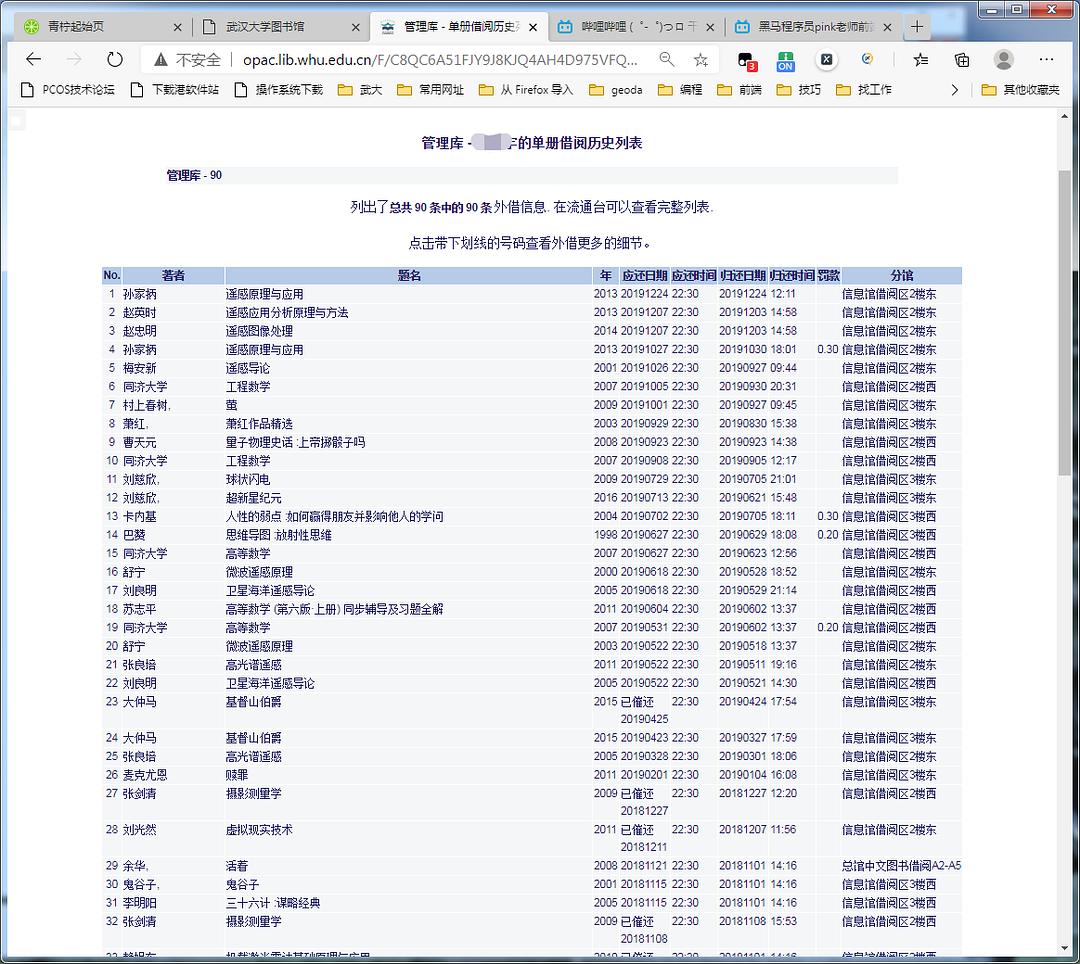Open browser settings ellipsis menu
This screenshot has width=1080, height=964.
[x=1046, y=60]
